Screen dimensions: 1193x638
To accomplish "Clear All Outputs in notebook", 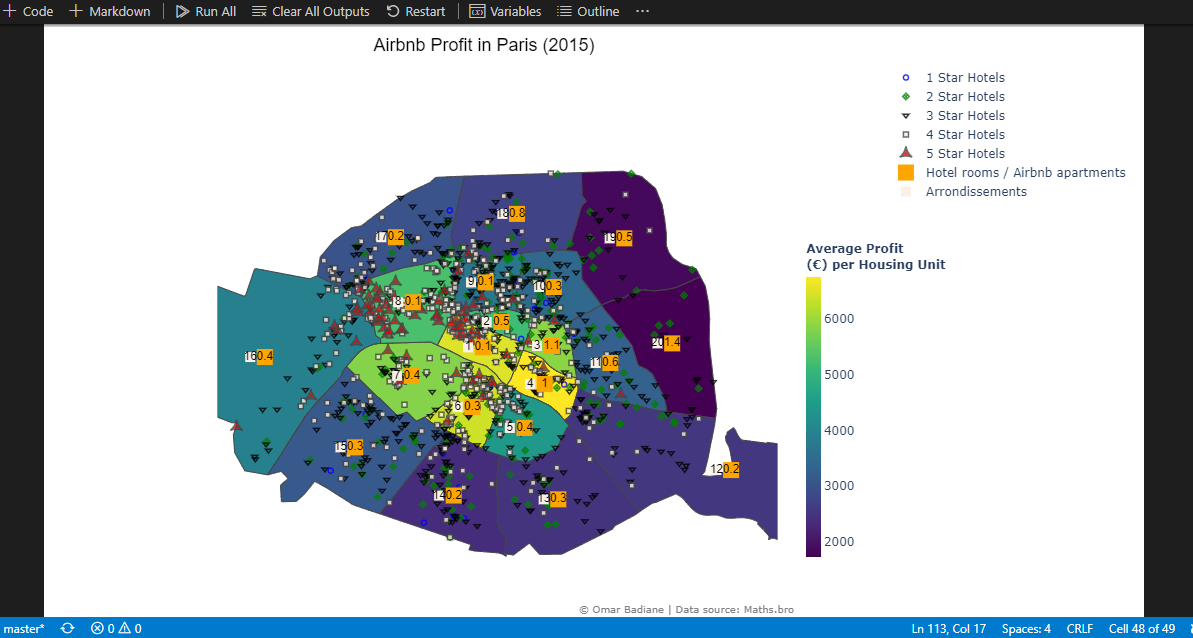I will click(310, 11).
